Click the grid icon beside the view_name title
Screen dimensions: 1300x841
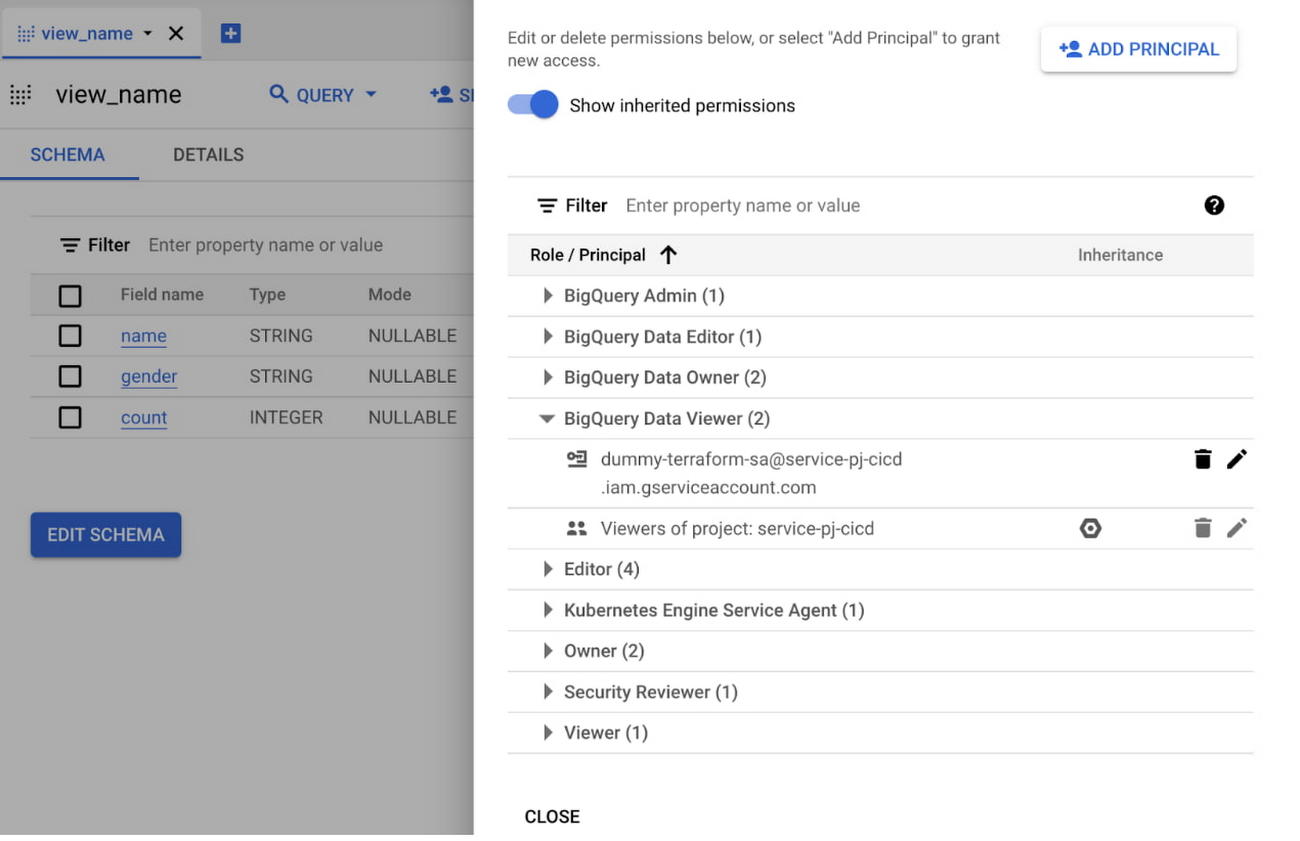[x=21, y=95]
